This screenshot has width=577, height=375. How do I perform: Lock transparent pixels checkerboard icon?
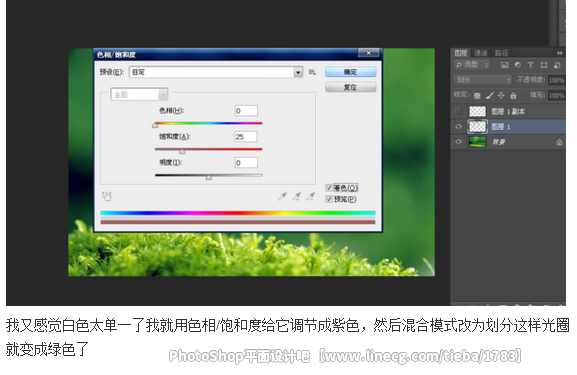point(477,96)
